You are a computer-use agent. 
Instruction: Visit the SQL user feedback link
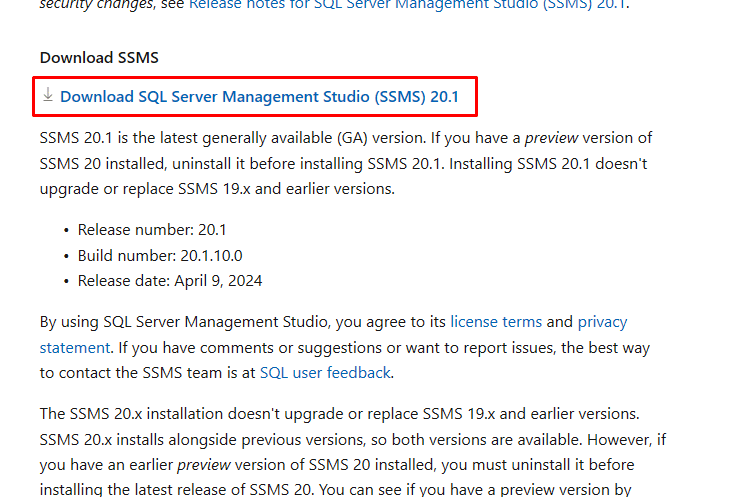click(x=325, y=373)
